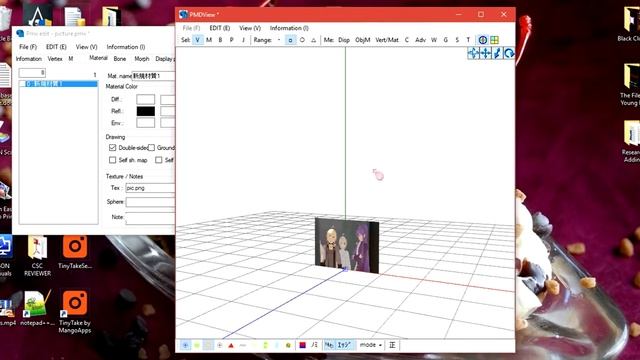
Task: Uncheck the Double-sided checkbox
Action: [x=113, y=148]
